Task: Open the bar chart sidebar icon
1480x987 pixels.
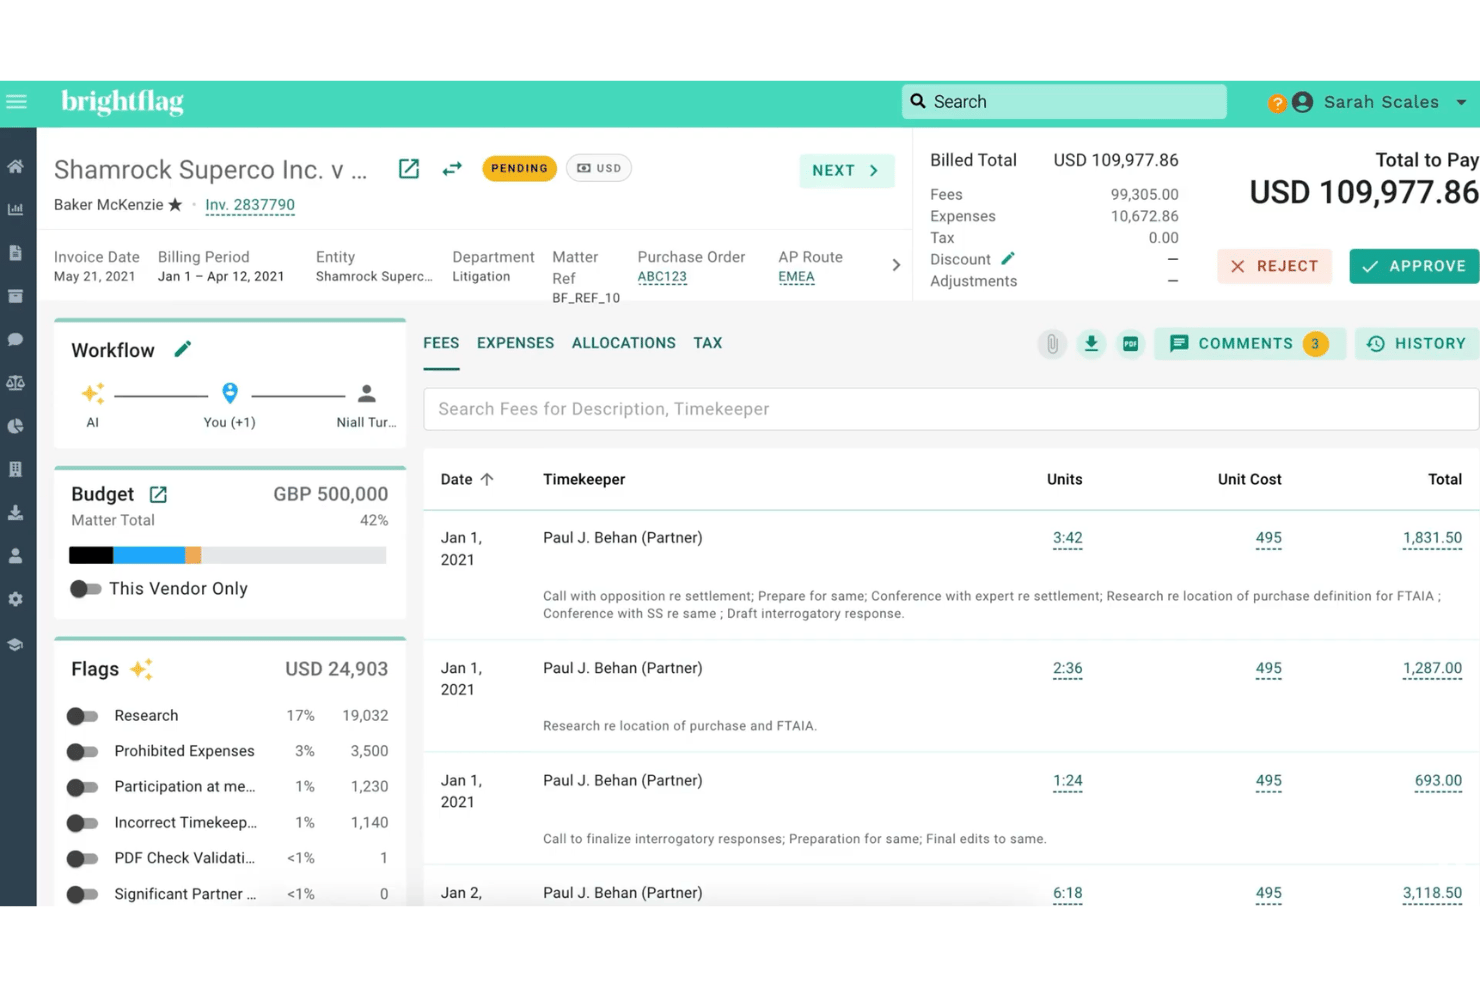Action: pyautogui.click(x=16, y=210)
